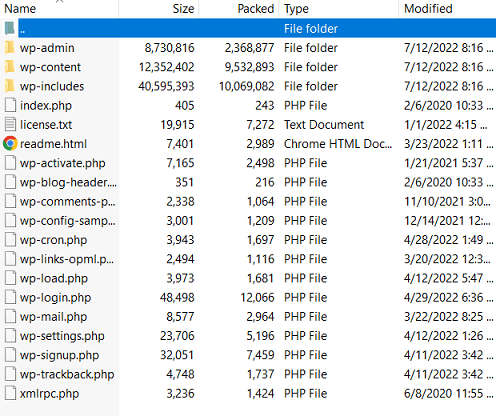Select the wp-content folder name
Screen dimensions: 496x416
50,67
